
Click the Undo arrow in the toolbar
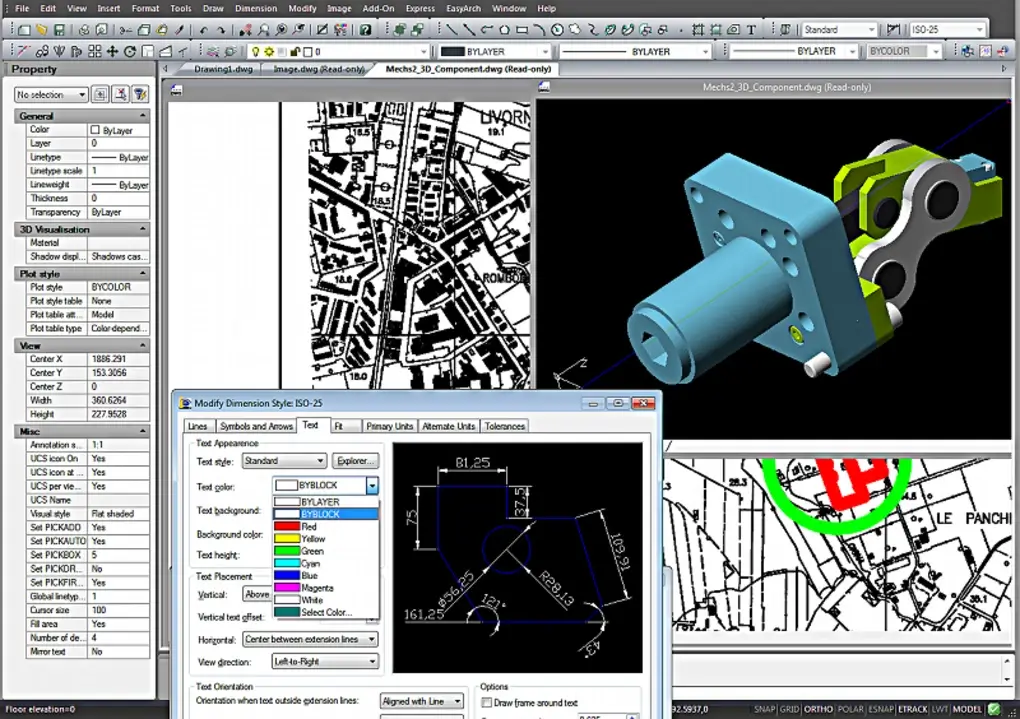click(204, 30)
